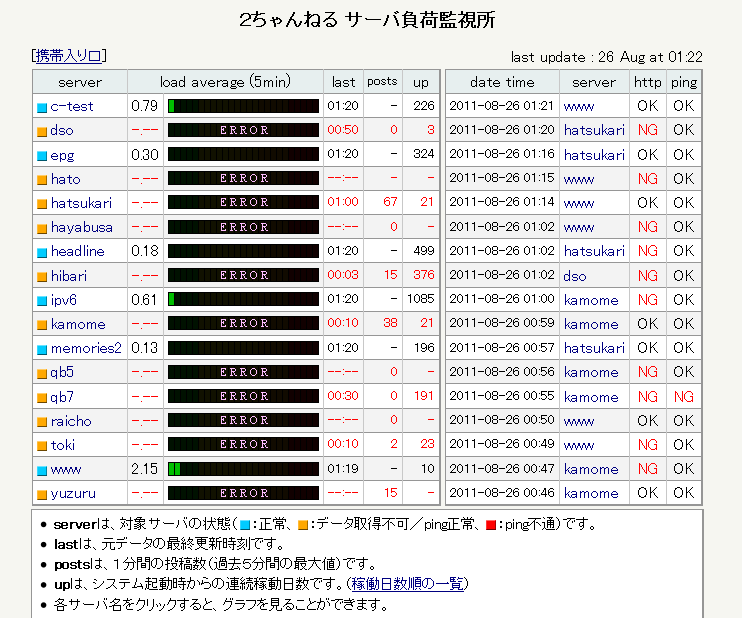Screen dimensions: 742x618
Task: Click the orange status icon beside raicho
Action: tap(42, 422)
